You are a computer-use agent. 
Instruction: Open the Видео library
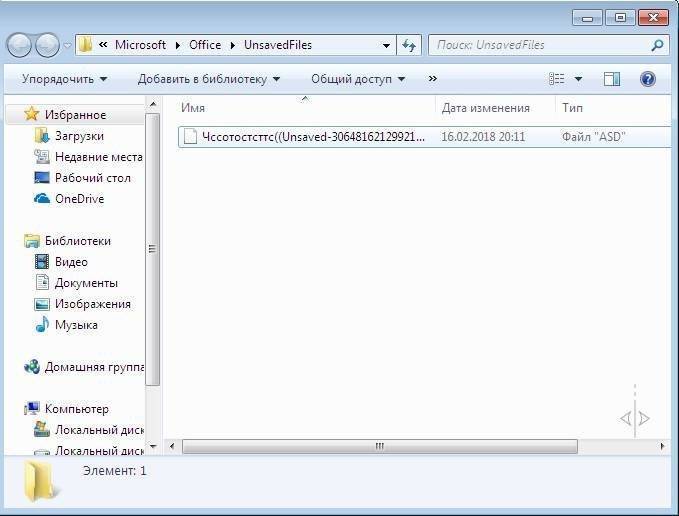coord(71,262)
